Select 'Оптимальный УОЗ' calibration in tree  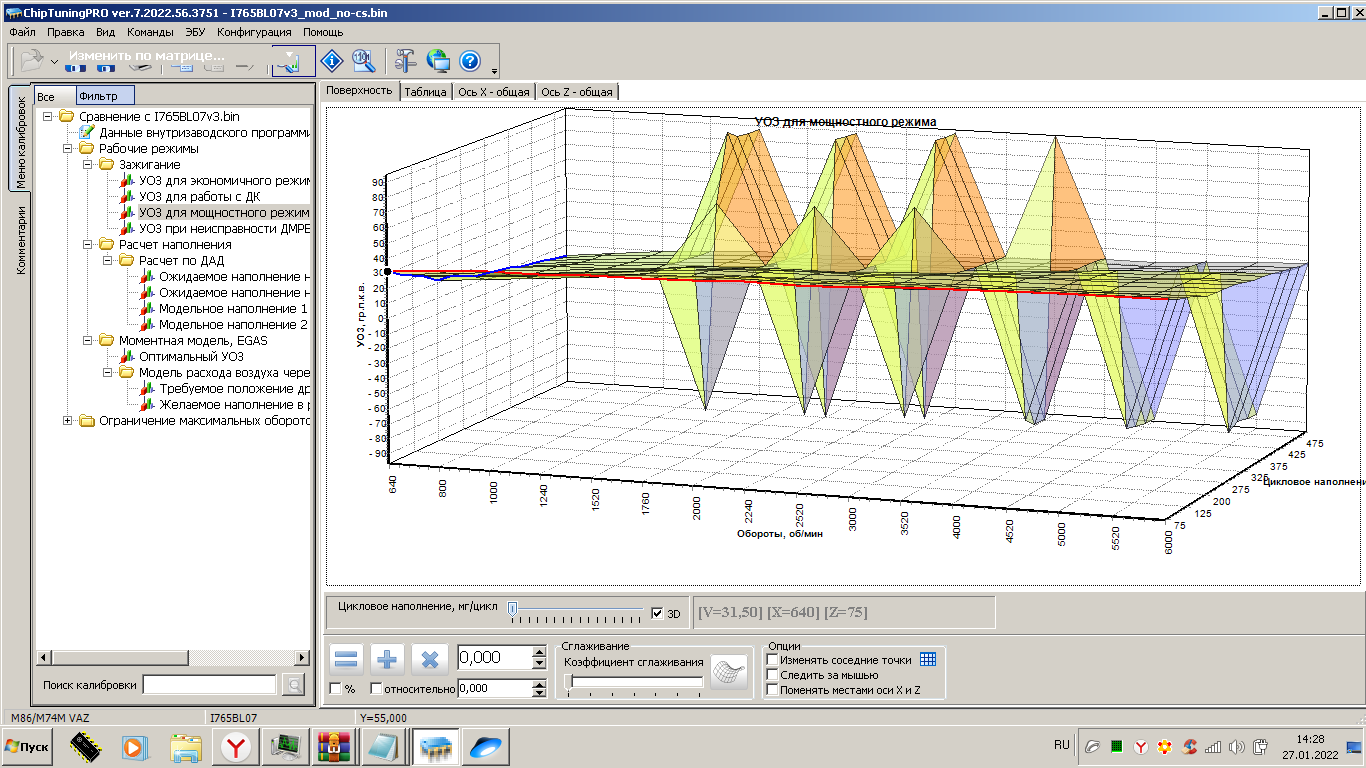[190, 357]
